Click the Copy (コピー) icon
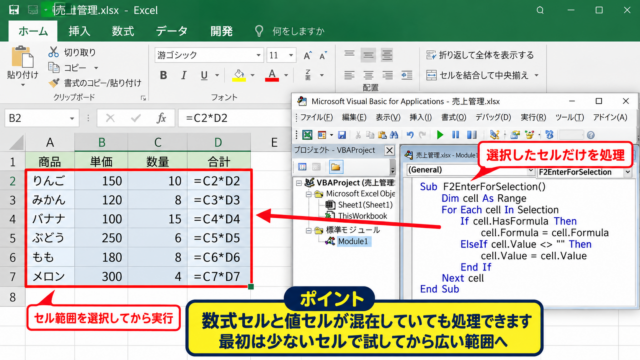 click(53, 67)
